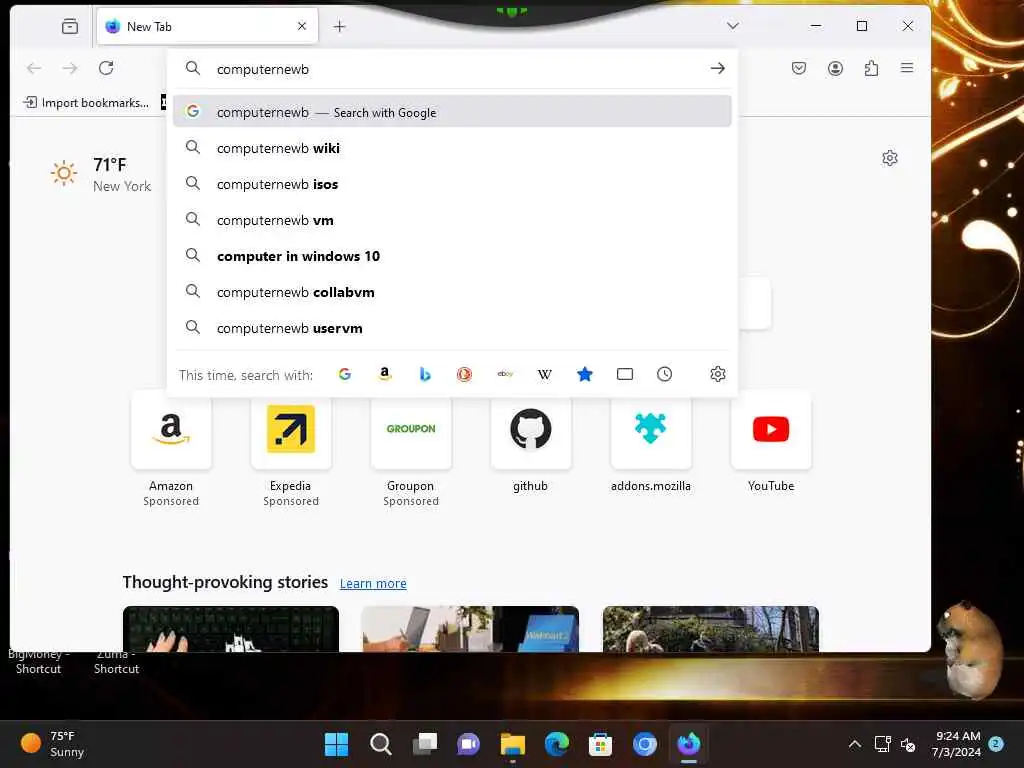This screenshot has height=768, width=1024.
Task: Show hidden system tray icons chevron
Action: 854,744
